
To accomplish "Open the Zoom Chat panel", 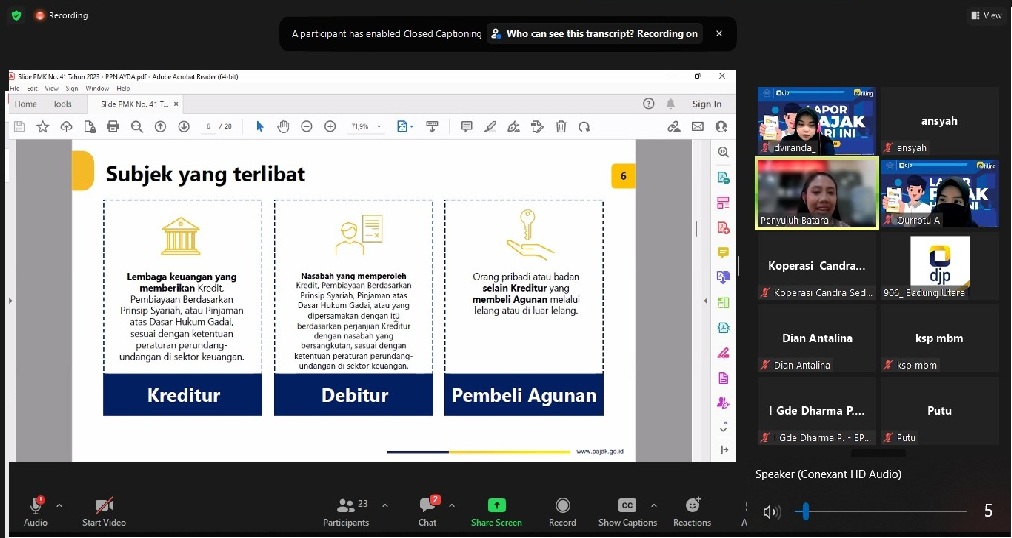I will (x=428, y=510).
